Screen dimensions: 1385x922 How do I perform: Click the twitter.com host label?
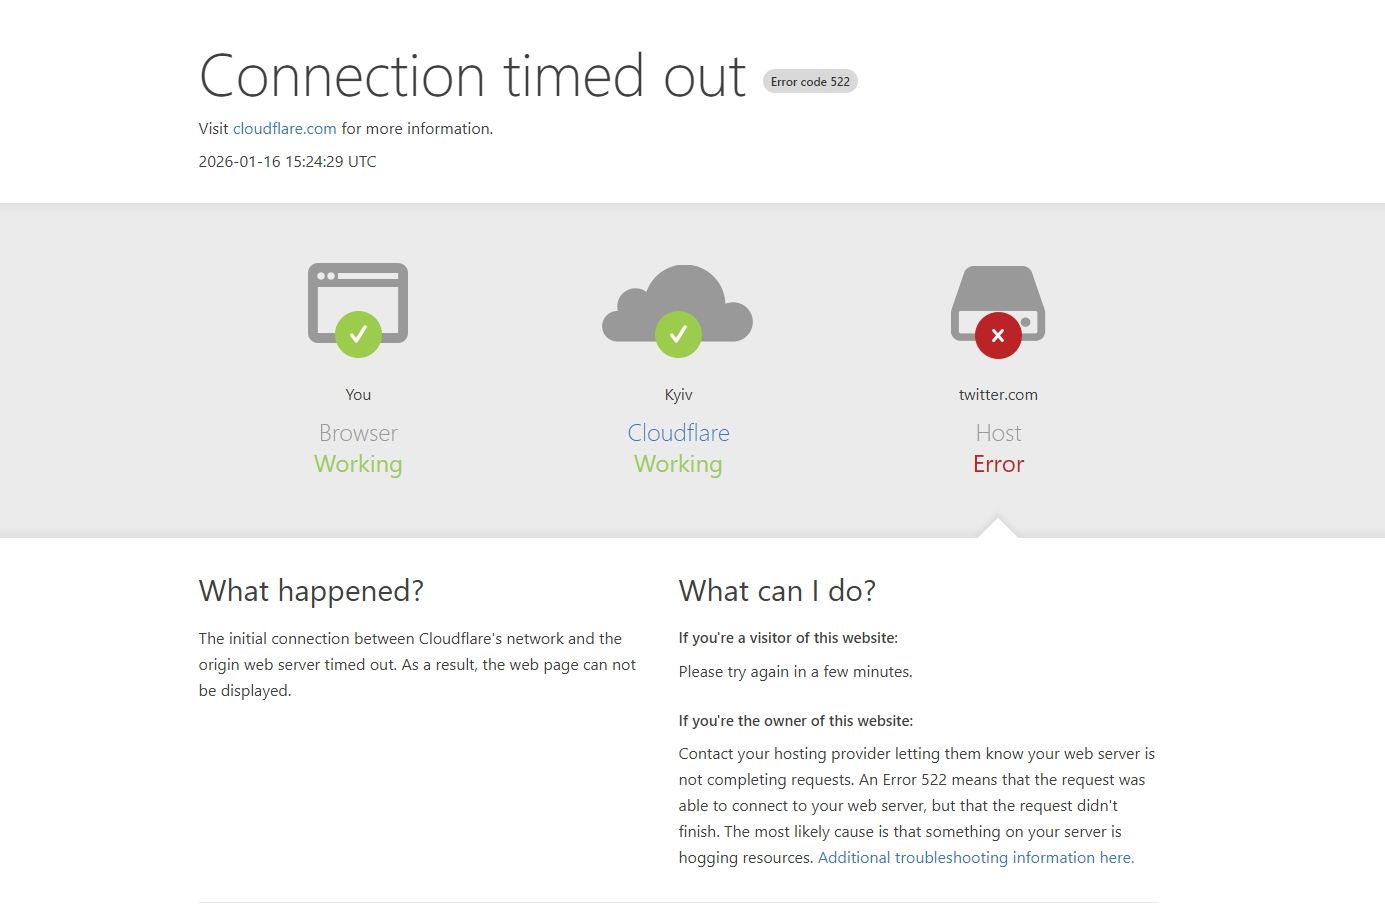click(998, 395)
